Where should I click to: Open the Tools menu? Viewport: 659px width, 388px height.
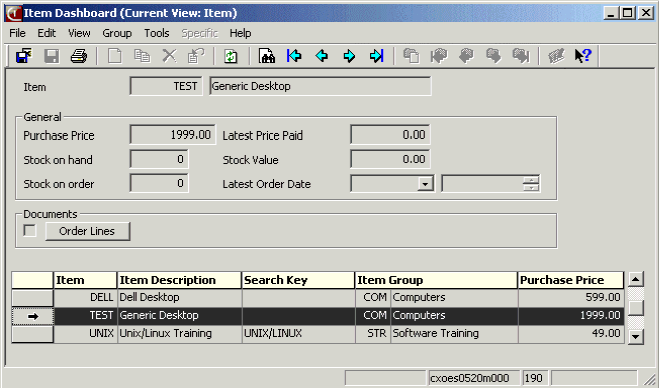click(157, 33)
